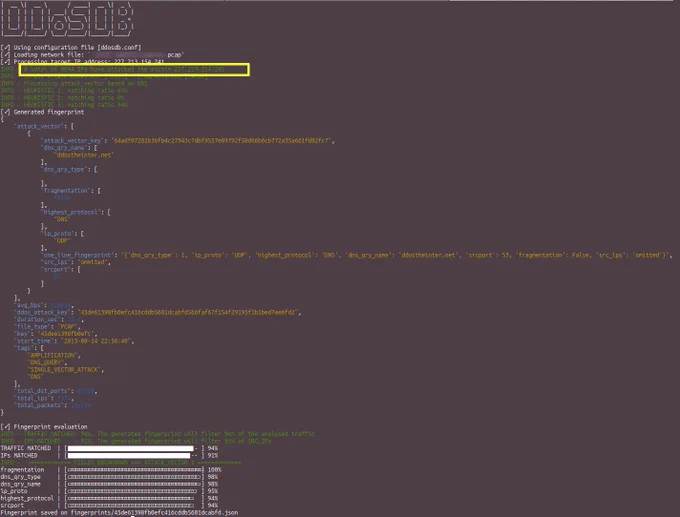The width and height of the screenshot is (680, 517).
Task: Click the "ip_proto" JSON key
Action: (59, 233)
